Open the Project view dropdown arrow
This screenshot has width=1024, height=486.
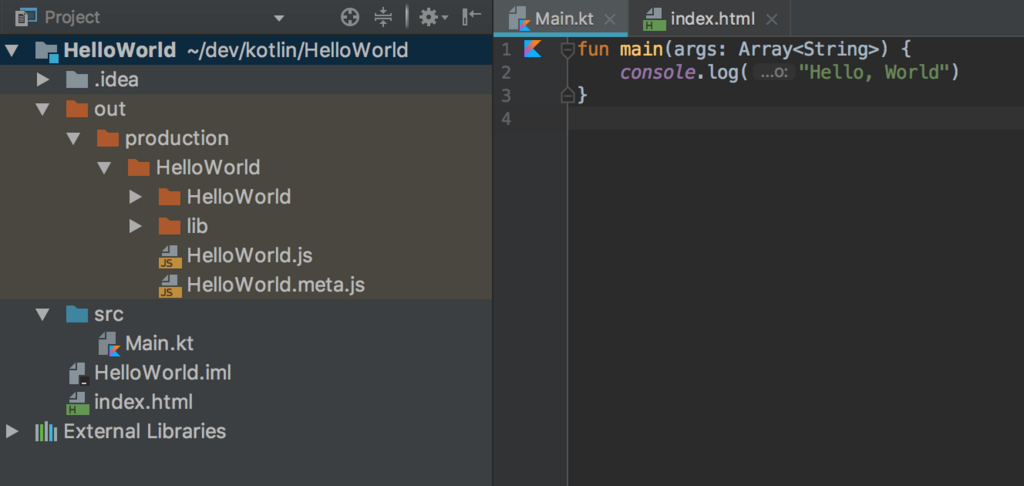[279, 18]
